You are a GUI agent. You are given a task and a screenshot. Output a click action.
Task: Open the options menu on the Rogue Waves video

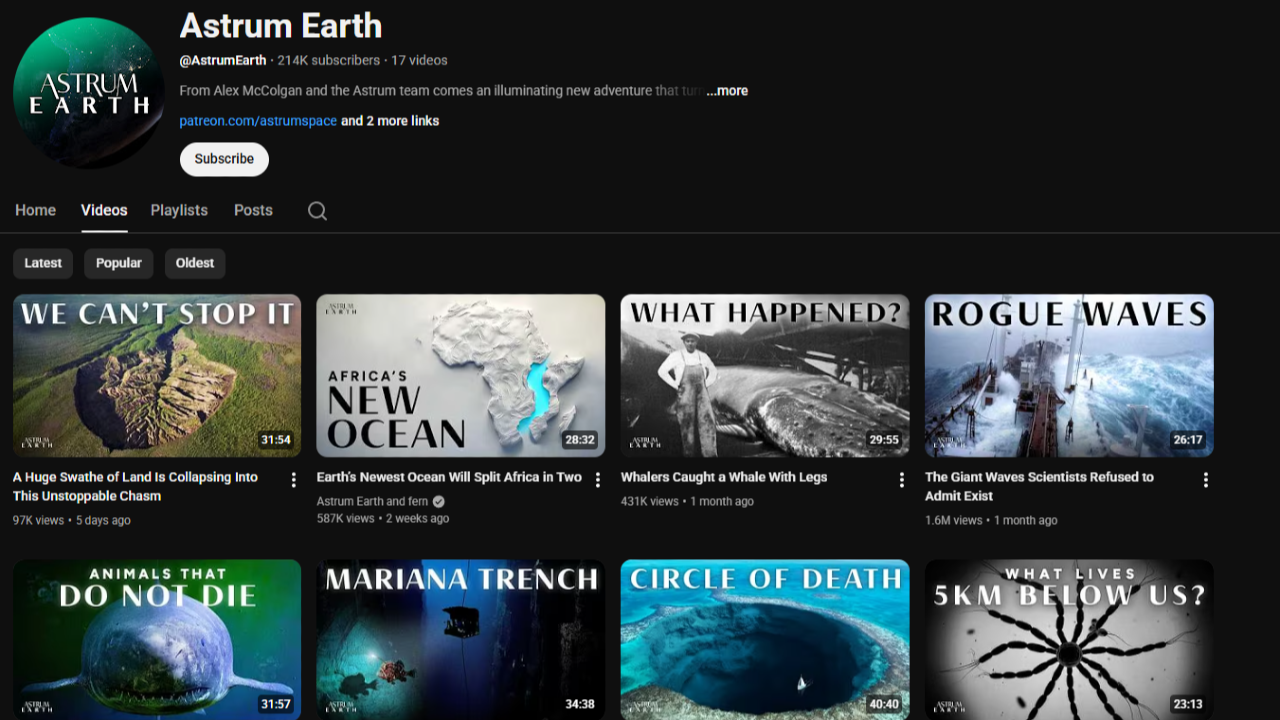pyautogui.click(x=1205, y=480)
